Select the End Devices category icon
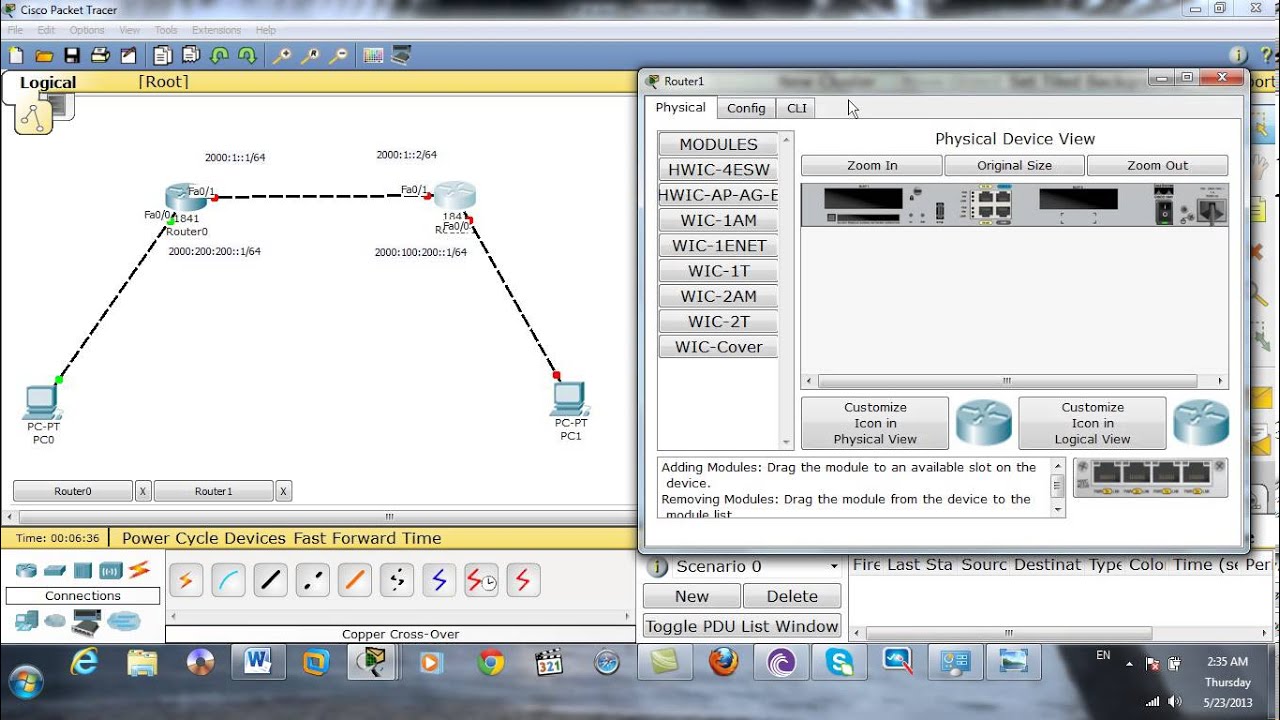1280x720 pixels. (x=26, y=621)
